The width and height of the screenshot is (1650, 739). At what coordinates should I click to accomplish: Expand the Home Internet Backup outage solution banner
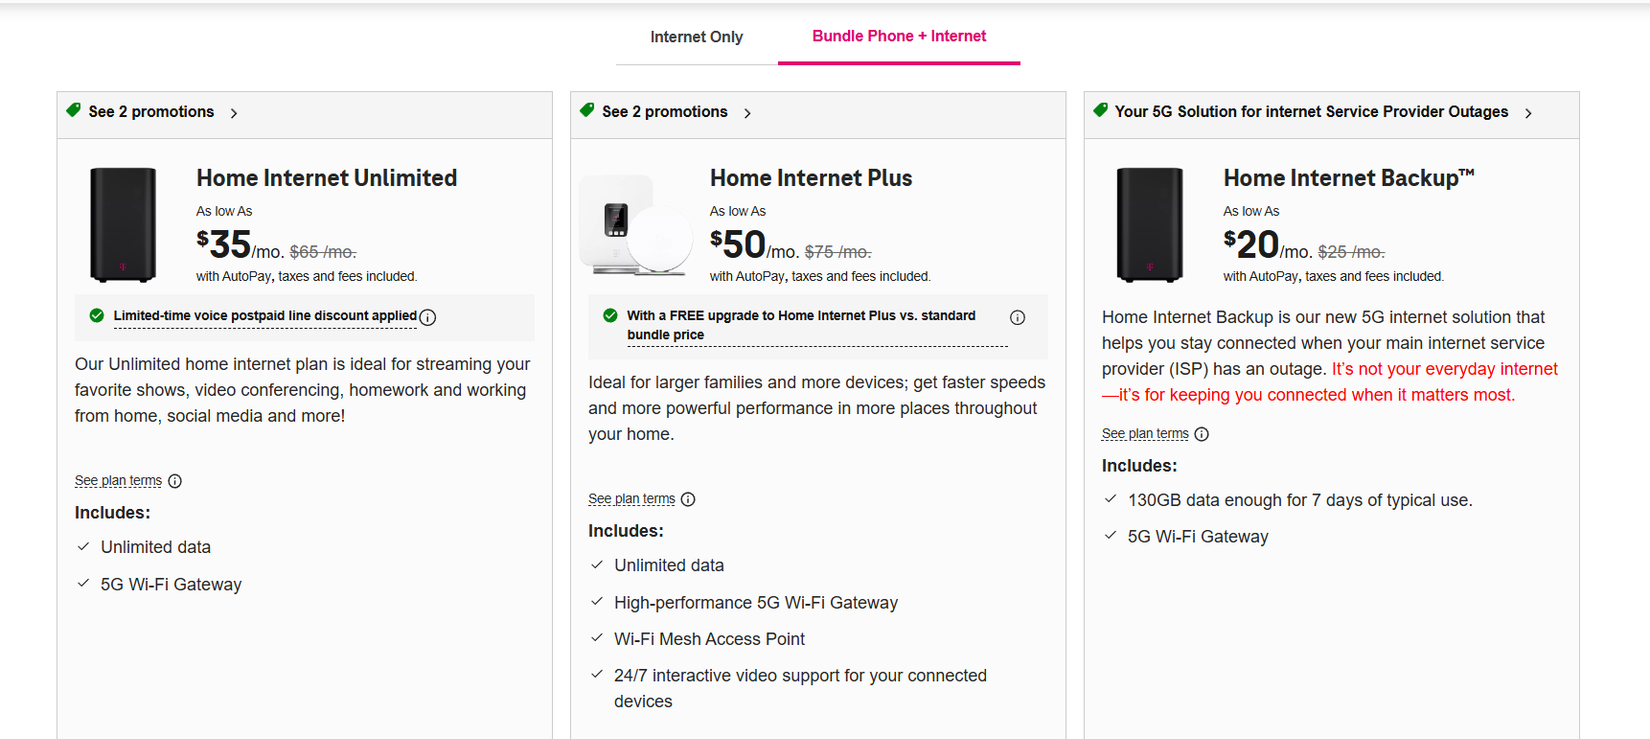[x=1310, y=111]
